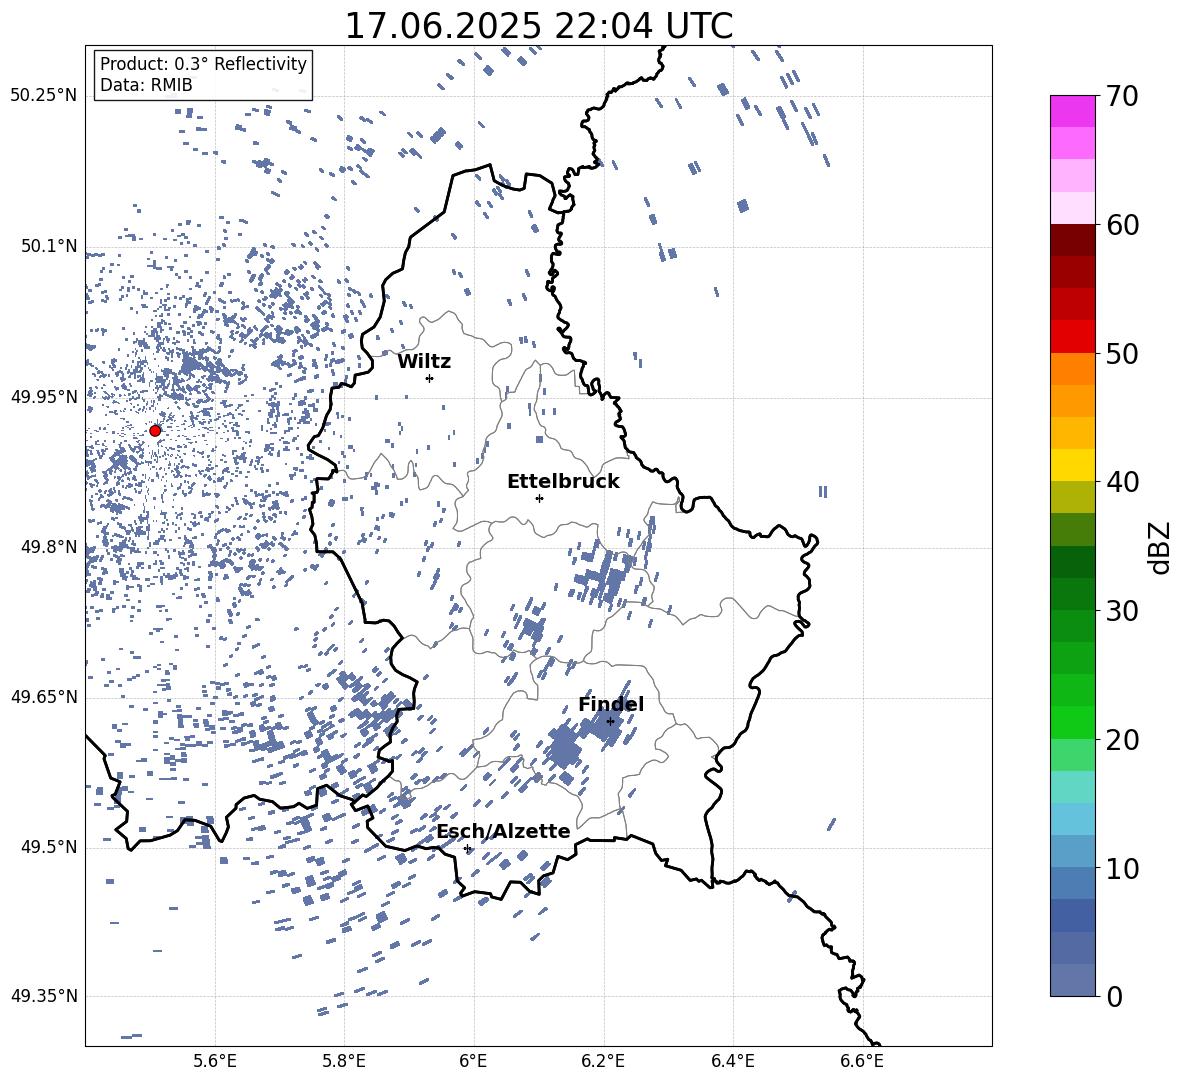Select the Findel city label
Viewport: 1184px width, 1081px height.
point(611,704)
